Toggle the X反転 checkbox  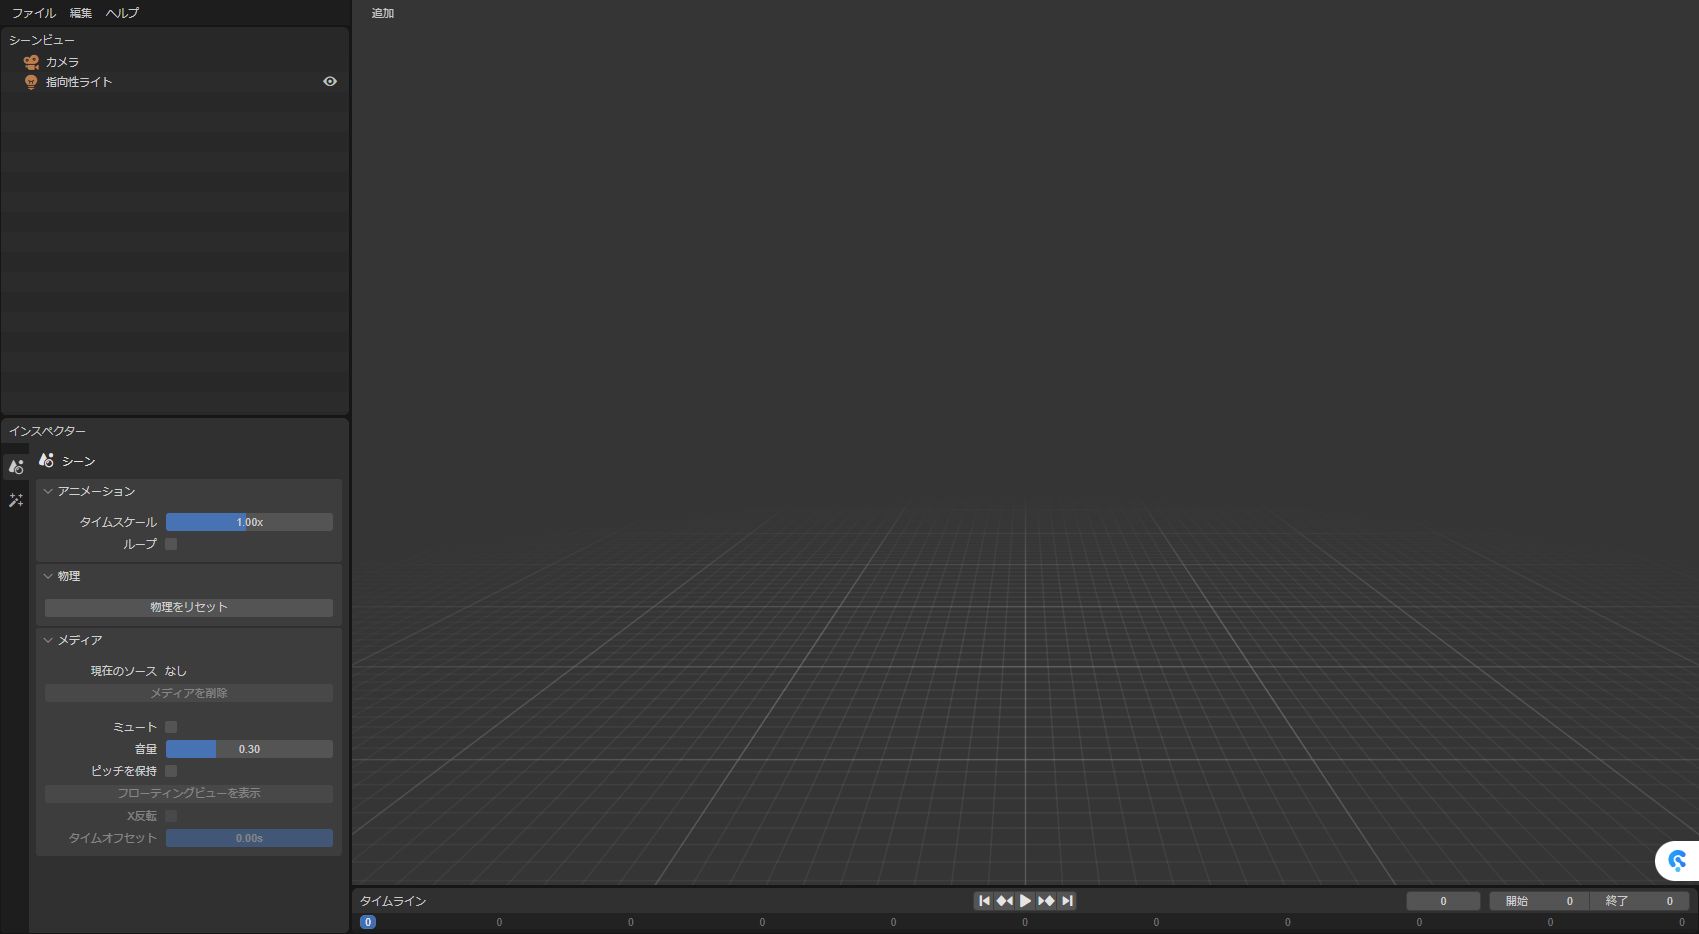pyautogui.click(x=171, y=816)
